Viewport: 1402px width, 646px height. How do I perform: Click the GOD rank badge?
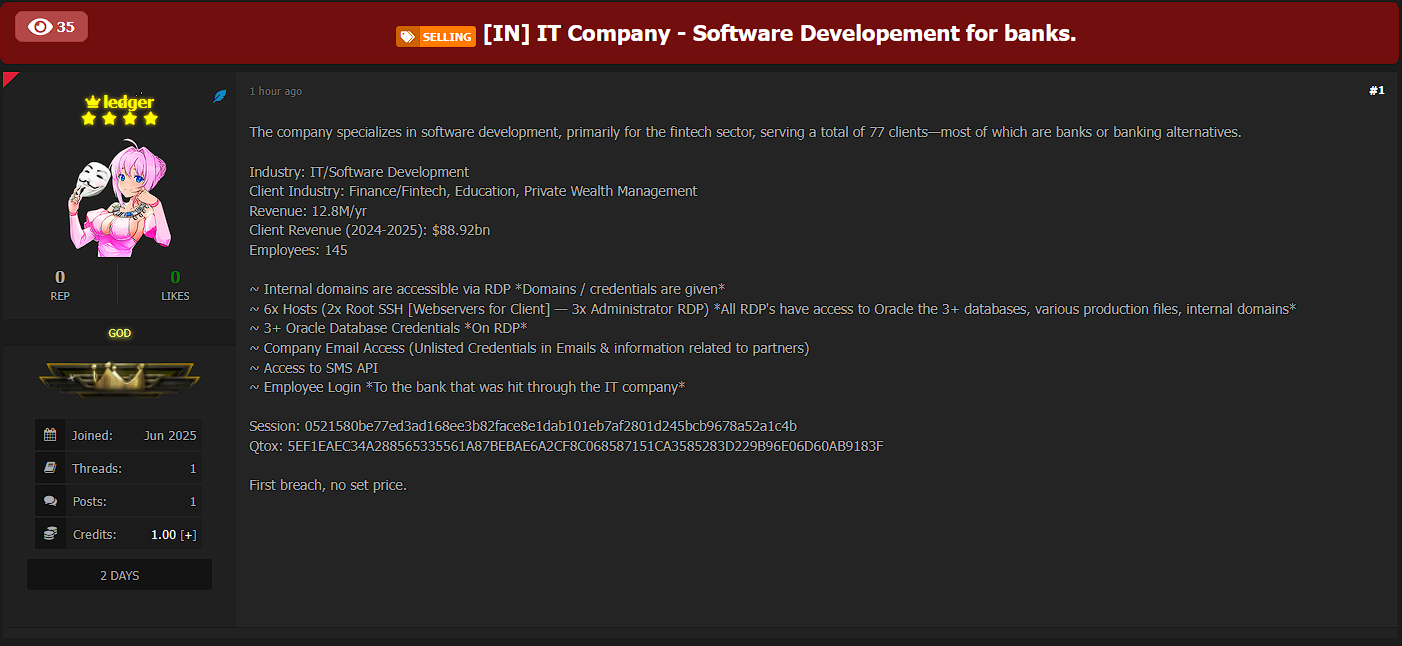tap(119, 333)
